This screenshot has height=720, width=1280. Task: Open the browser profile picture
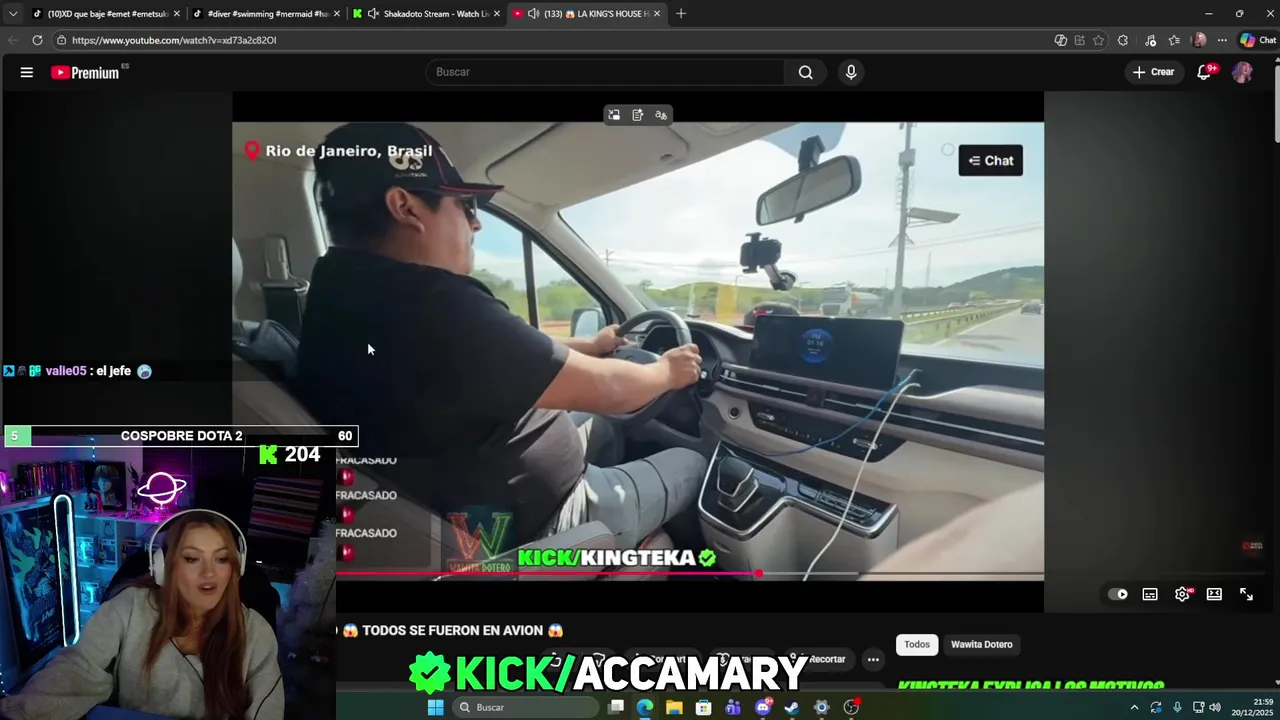pos(1199,40)
